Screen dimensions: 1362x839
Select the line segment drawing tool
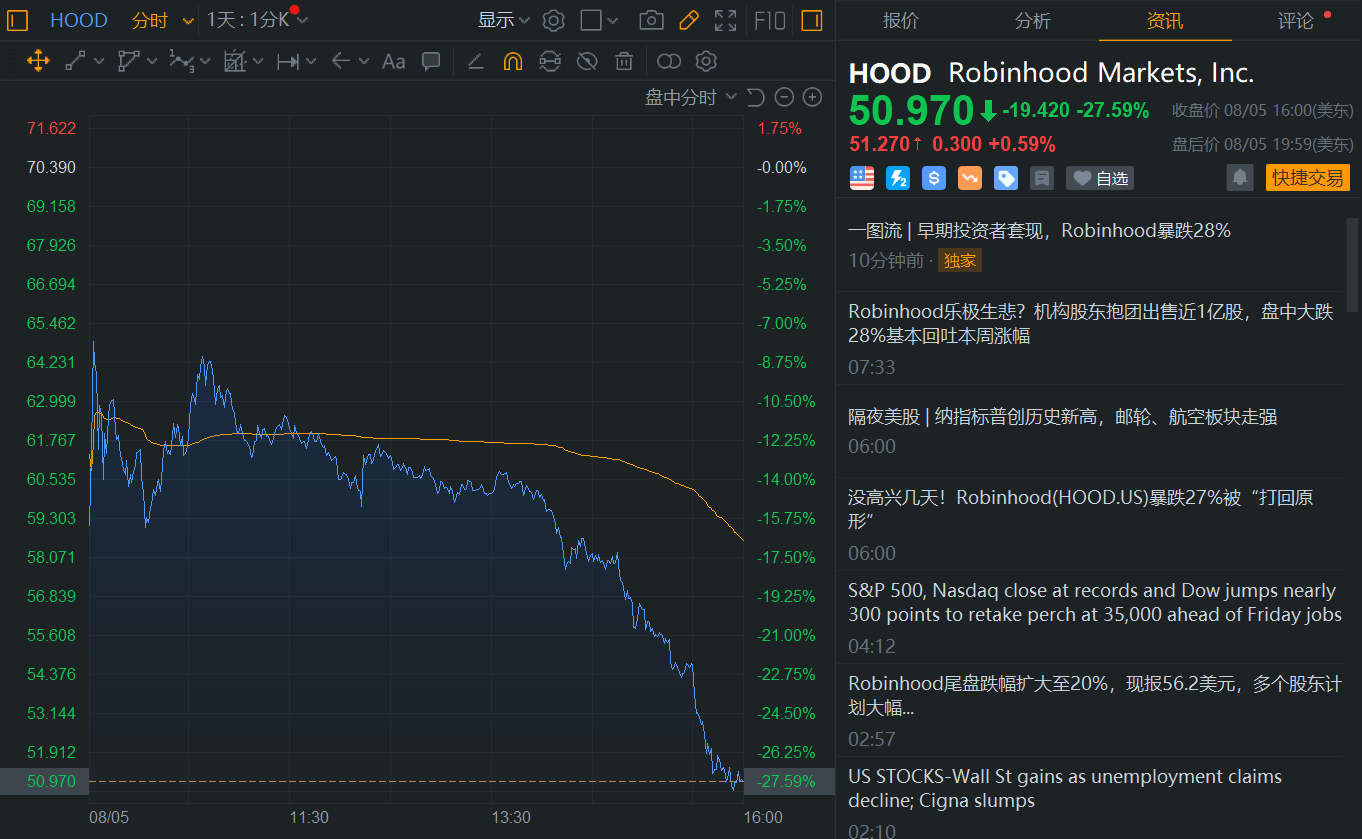click(x=75, y=61)
